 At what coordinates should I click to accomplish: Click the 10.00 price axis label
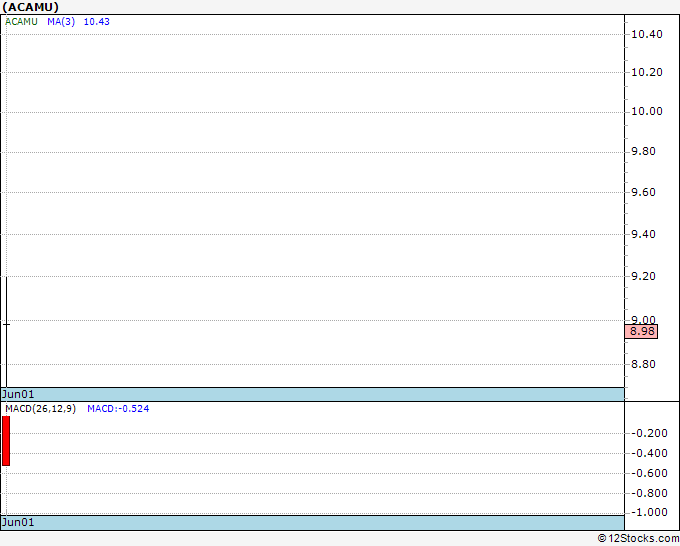pyautogui.click(x=647, y=111)
